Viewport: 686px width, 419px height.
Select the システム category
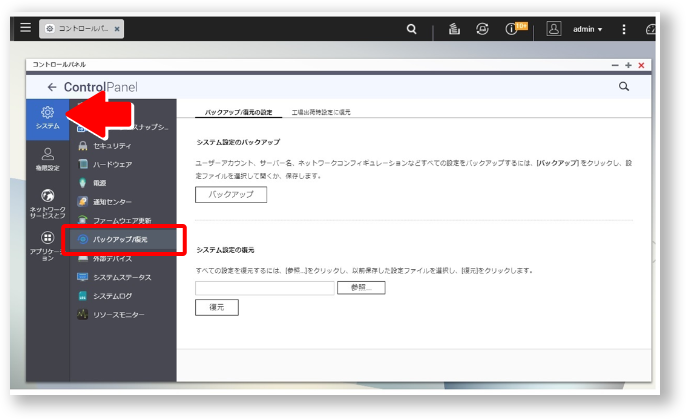click(48, 118)
